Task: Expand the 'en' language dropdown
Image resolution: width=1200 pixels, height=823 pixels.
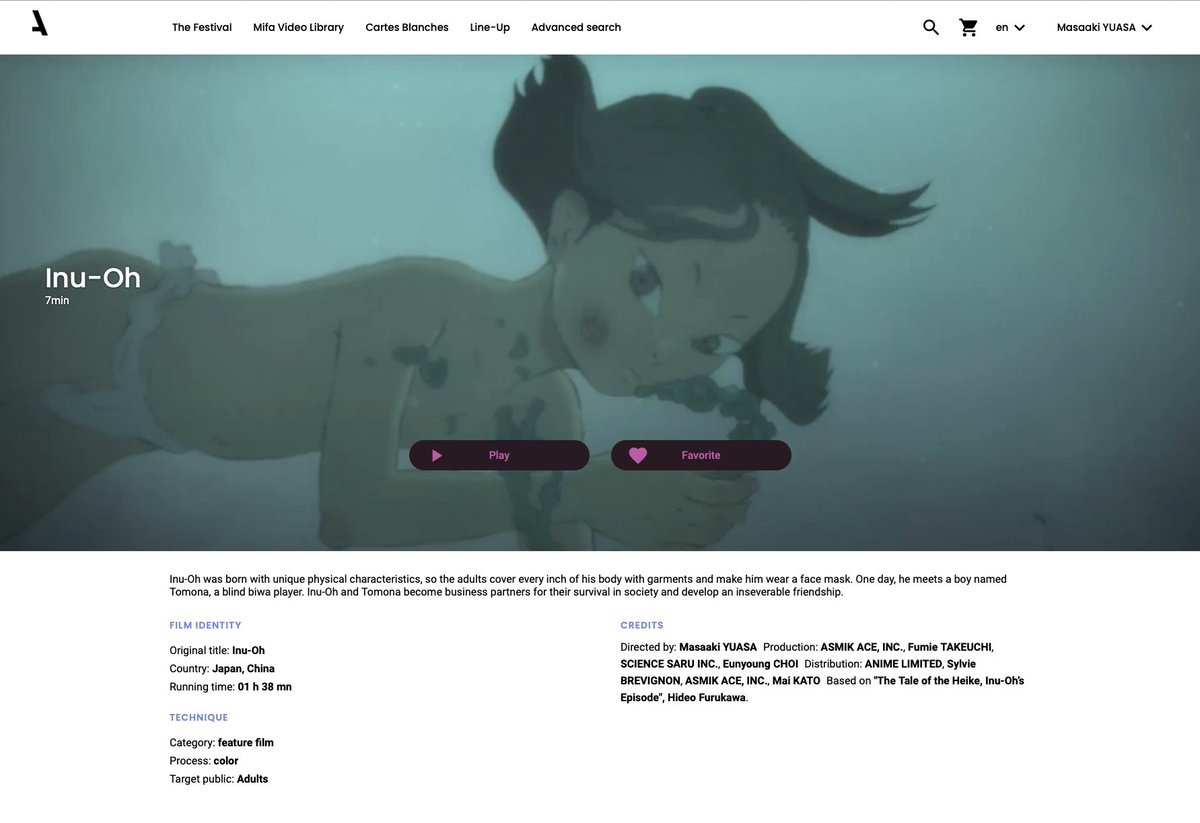Action: [x=1010, y=27]
